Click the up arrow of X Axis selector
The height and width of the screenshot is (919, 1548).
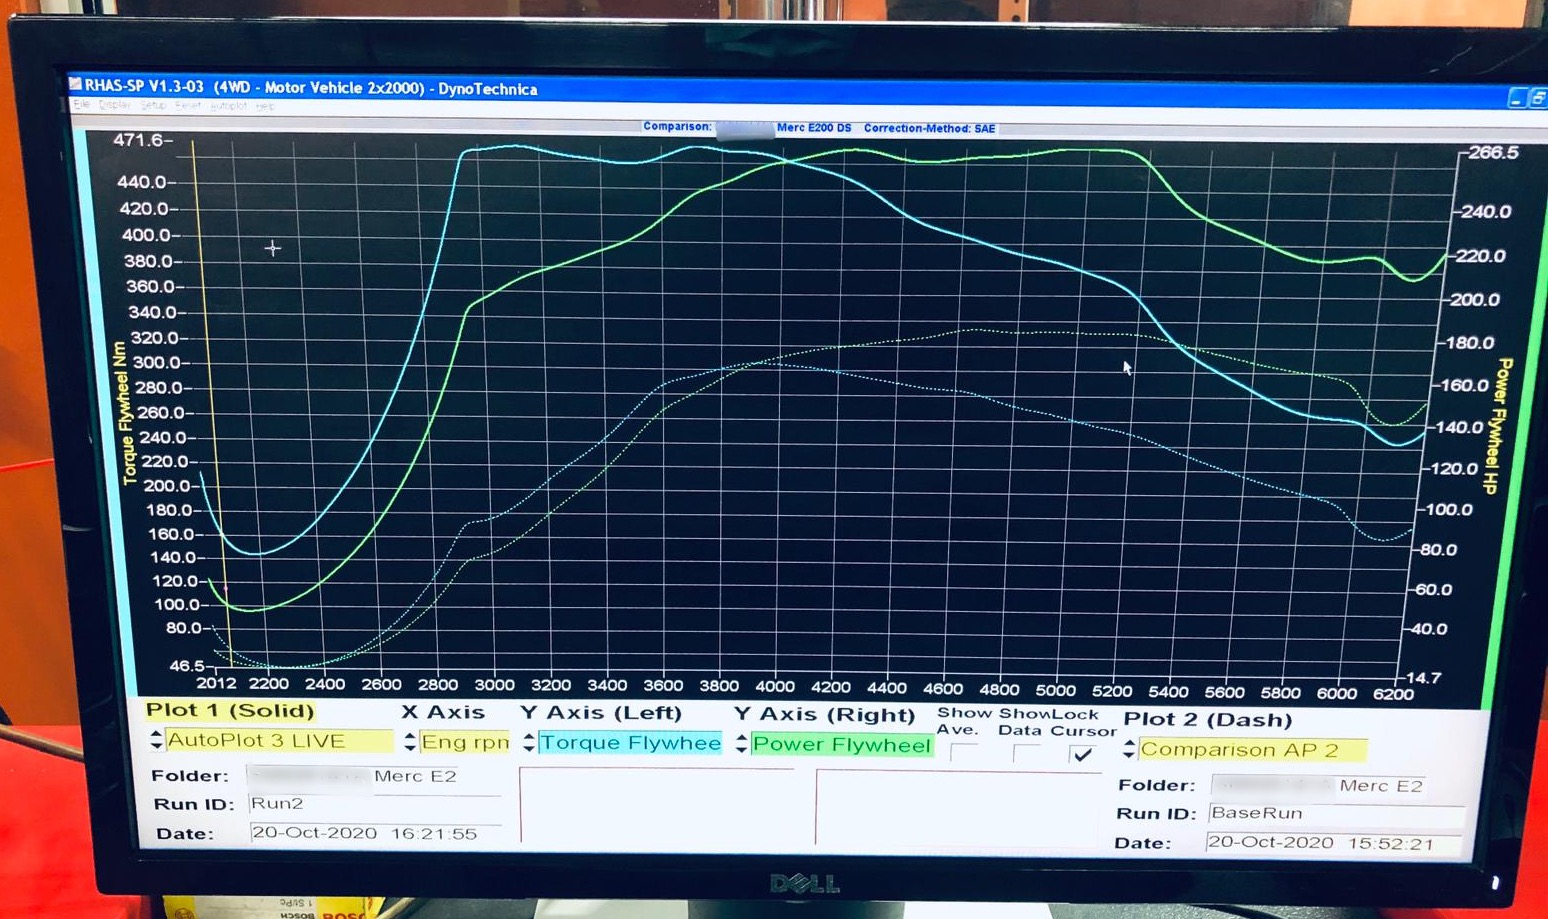410,736
